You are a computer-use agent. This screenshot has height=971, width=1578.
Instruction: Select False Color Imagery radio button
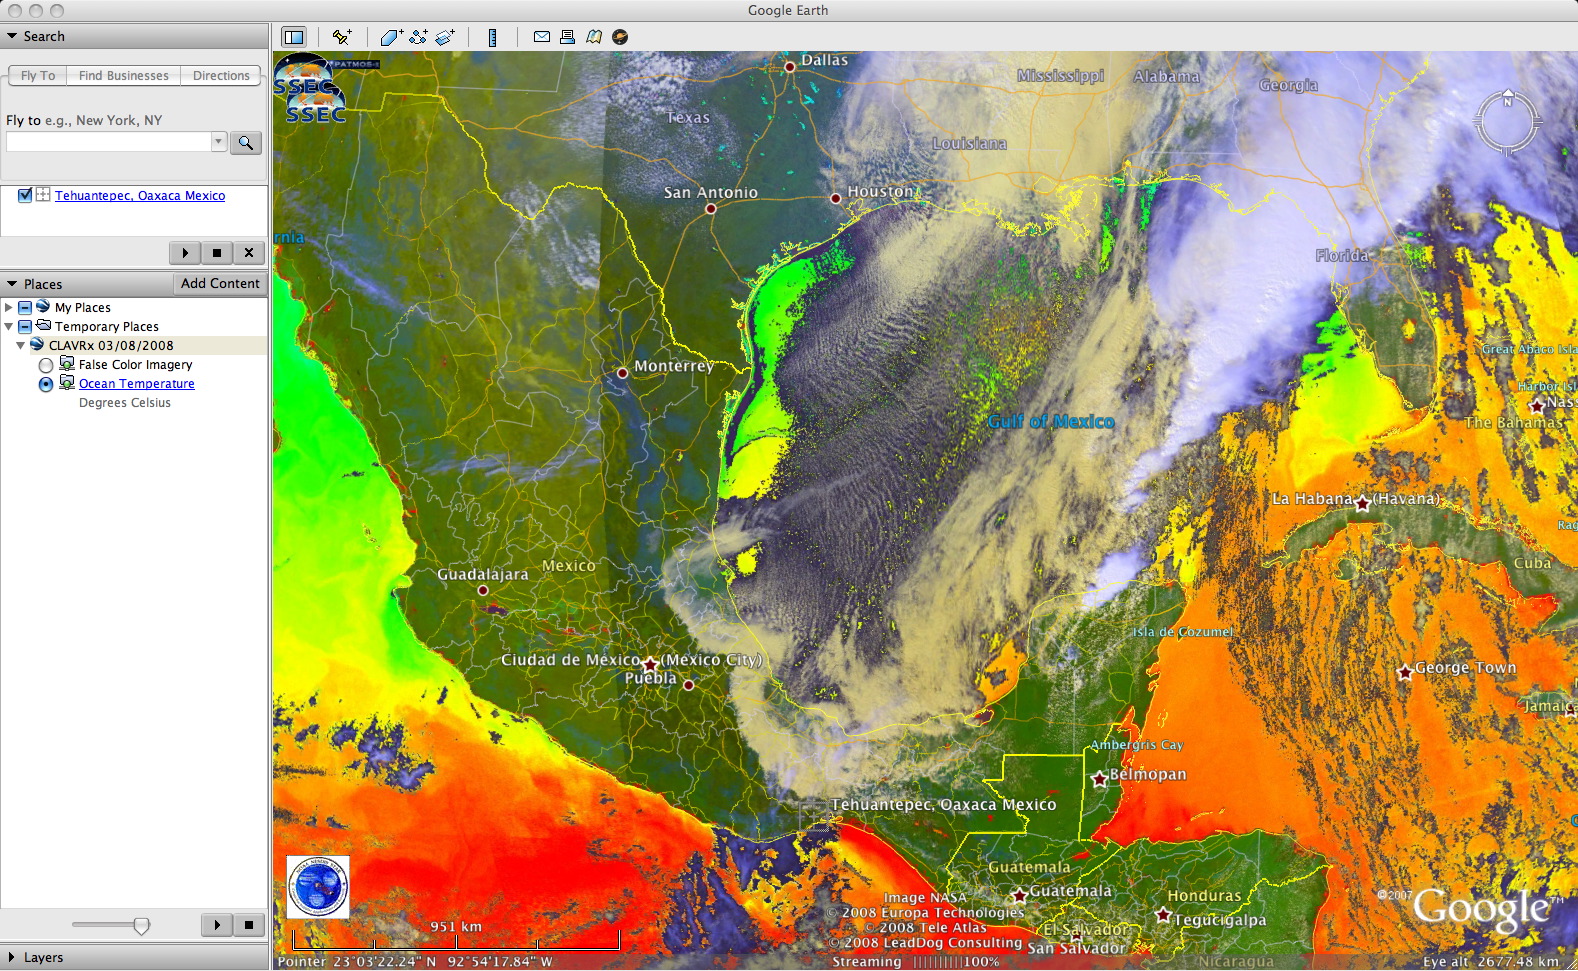tap(46, 366)
